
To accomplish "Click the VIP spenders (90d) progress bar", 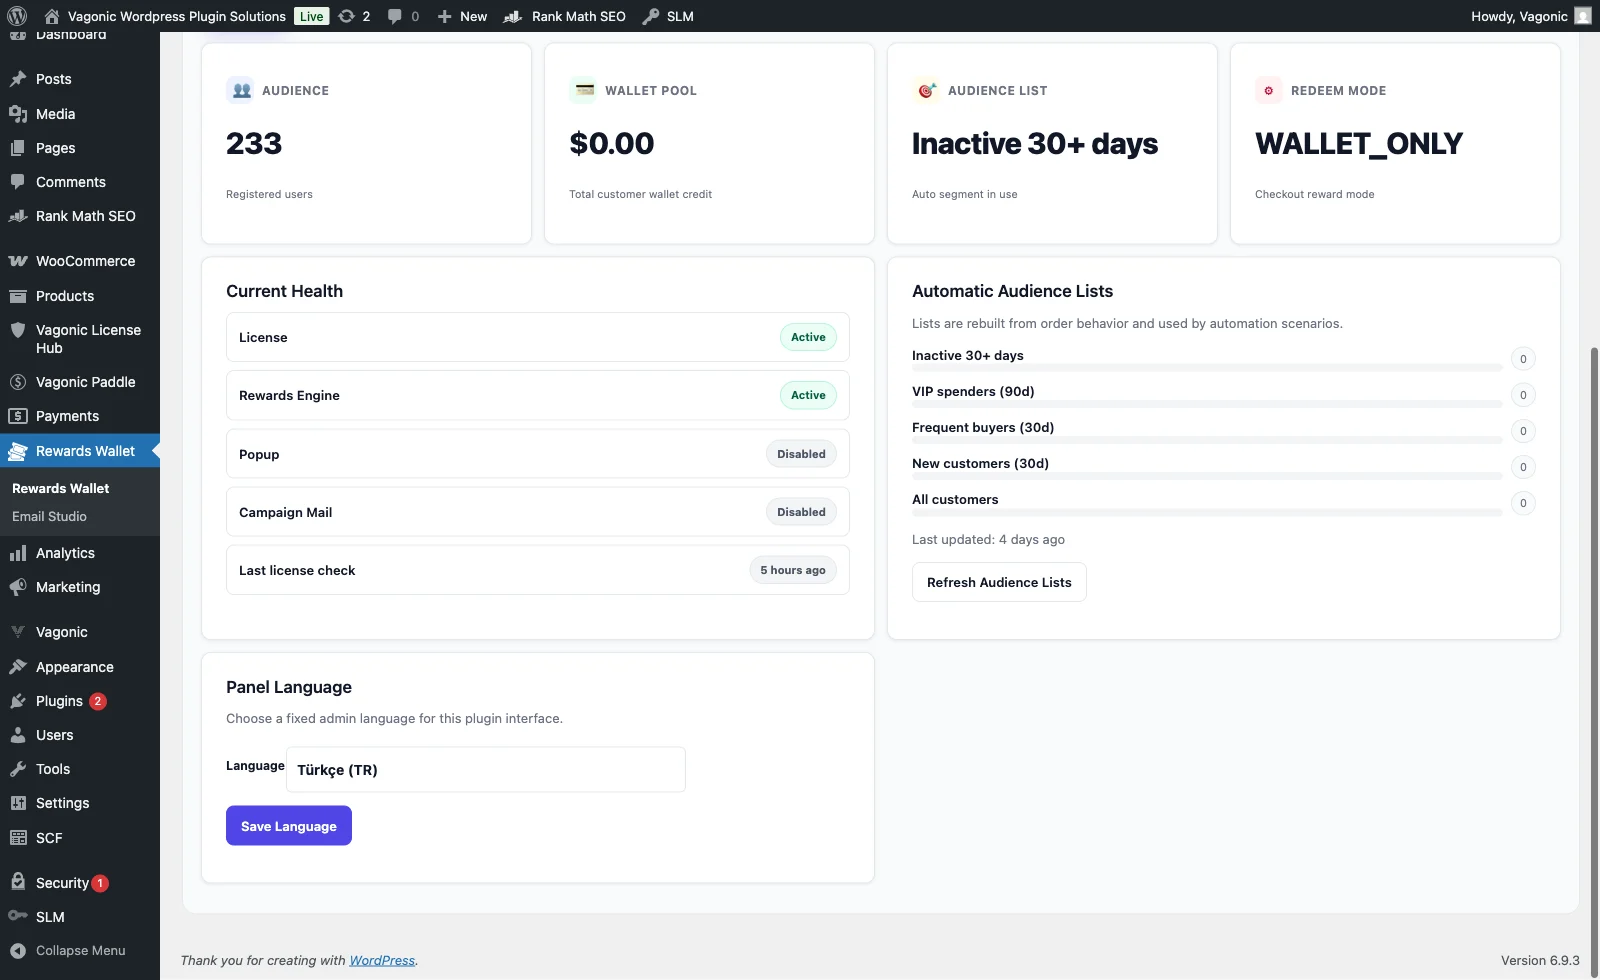I will pos(1207,404).
